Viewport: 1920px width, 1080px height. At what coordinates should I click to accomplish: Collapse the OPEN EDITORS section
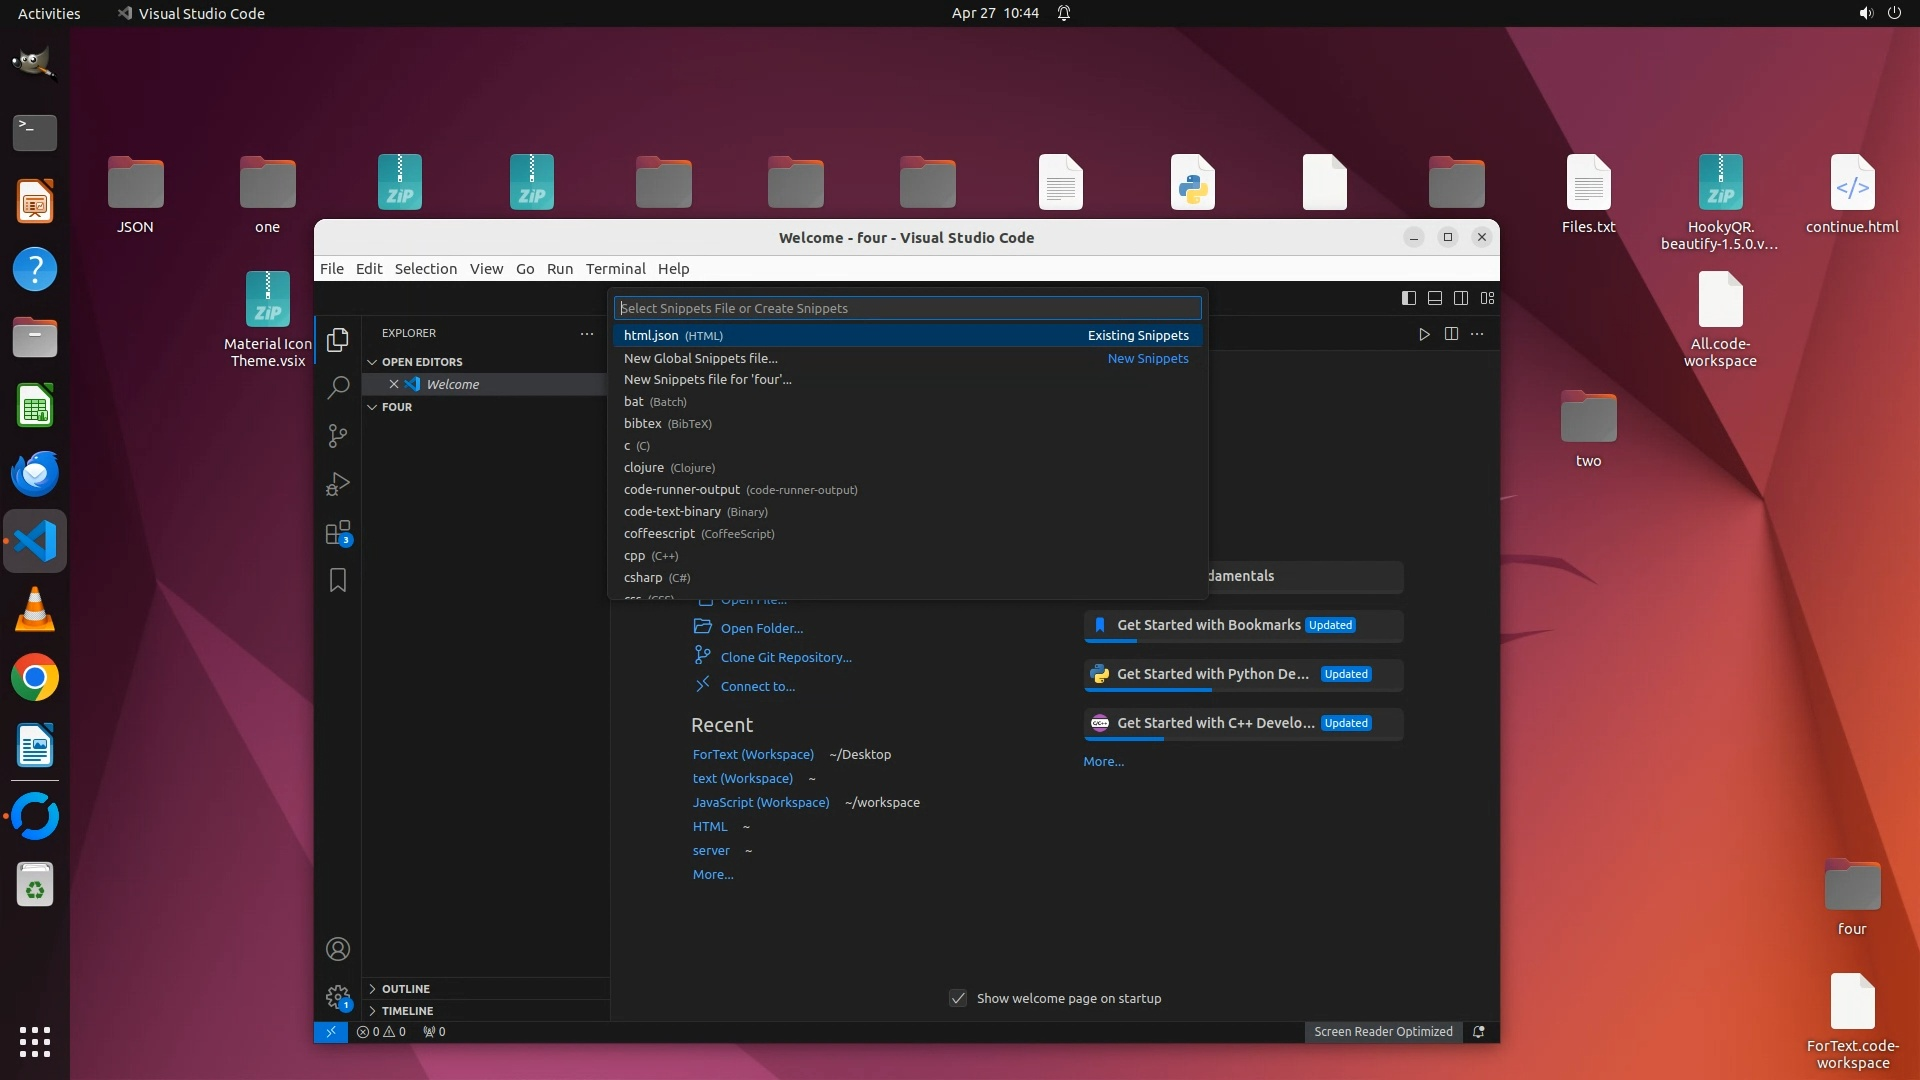coord(421,362)
